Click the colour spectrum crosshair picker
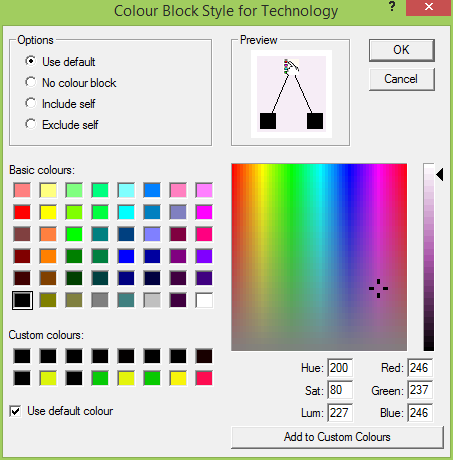 click(x=378, y=289)
